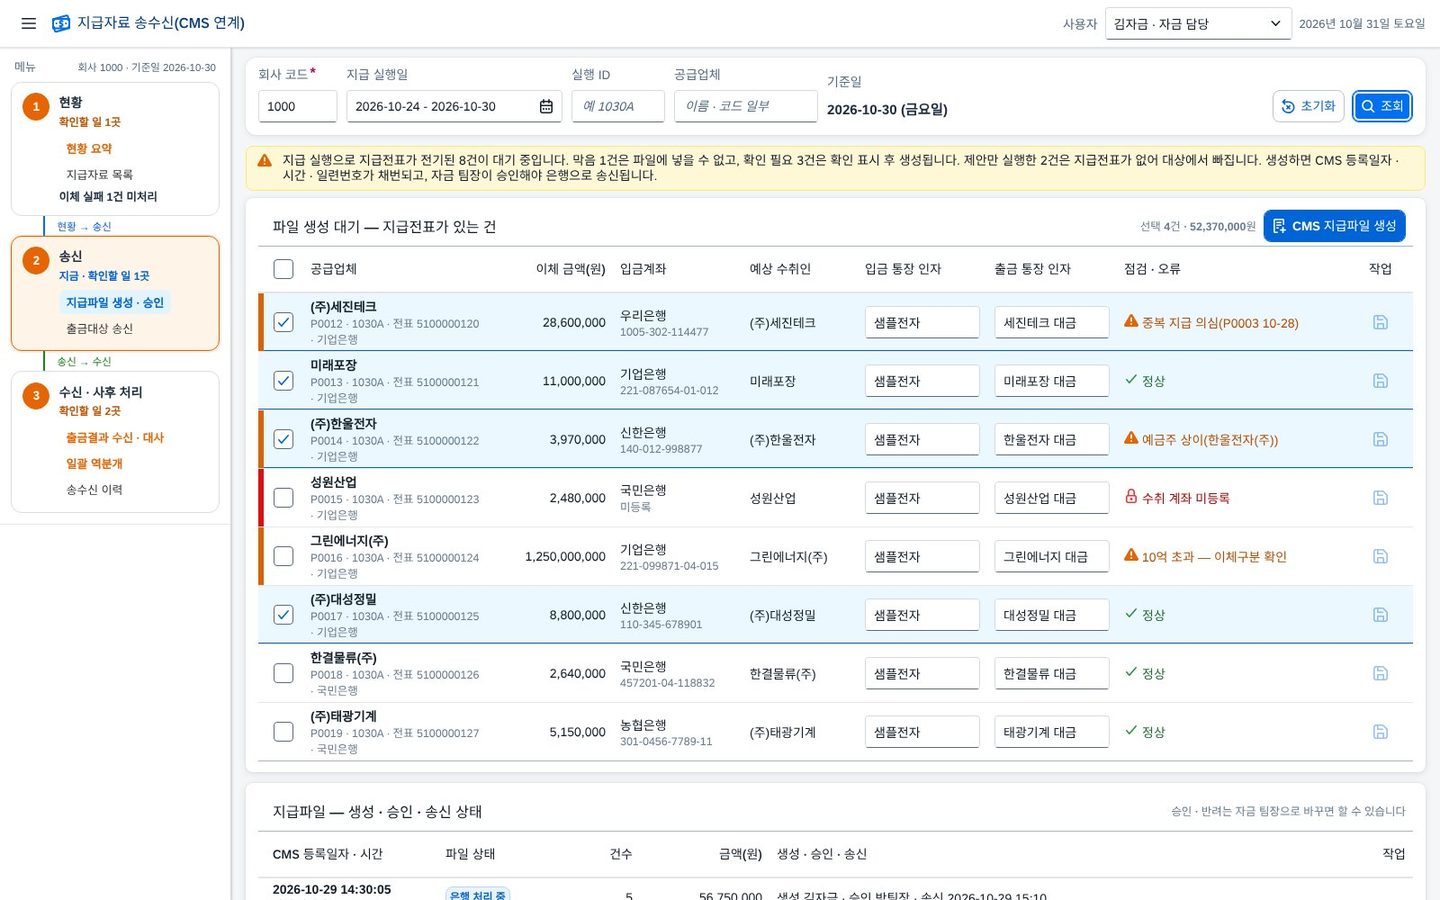Image resolution: width=1440 pixels, height=900 pixels.
Task: Click the warning triangle in the yellow notice banner
Action: click(x=265, y=160)
